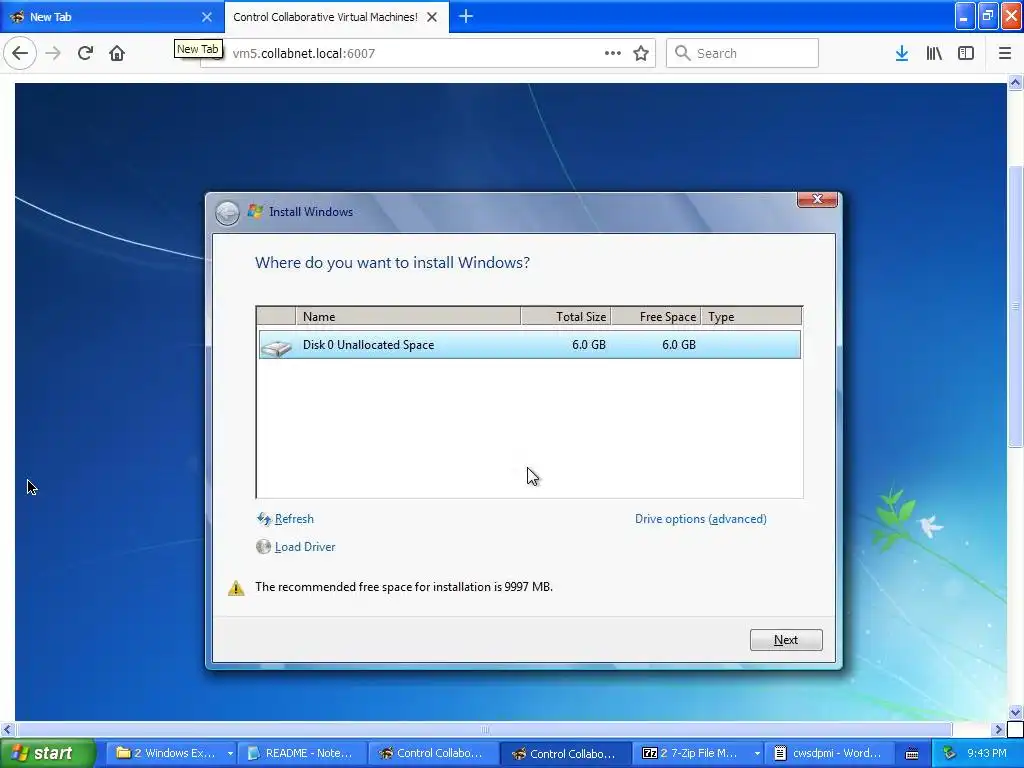Close the New Tab tab
The height and width of the screenshot is (768, 1024).
[x=207, y=17]
